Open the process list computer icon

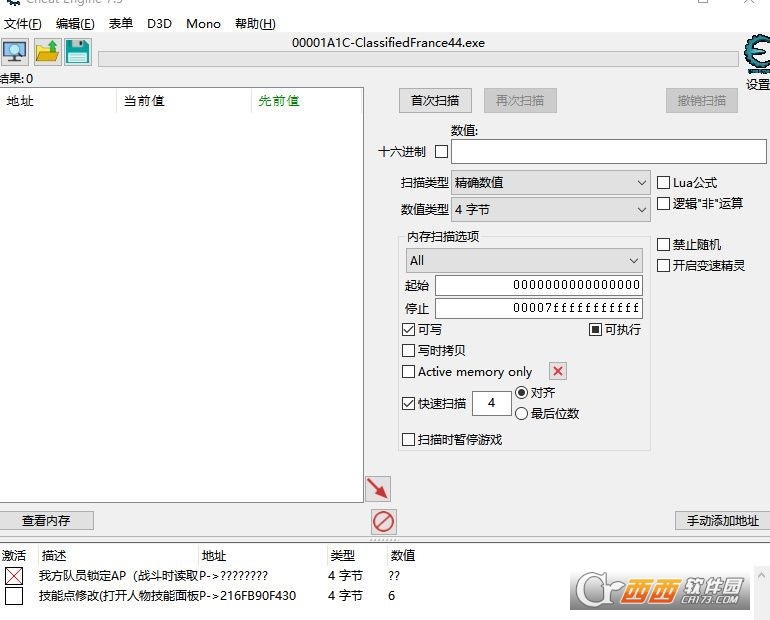15,52
